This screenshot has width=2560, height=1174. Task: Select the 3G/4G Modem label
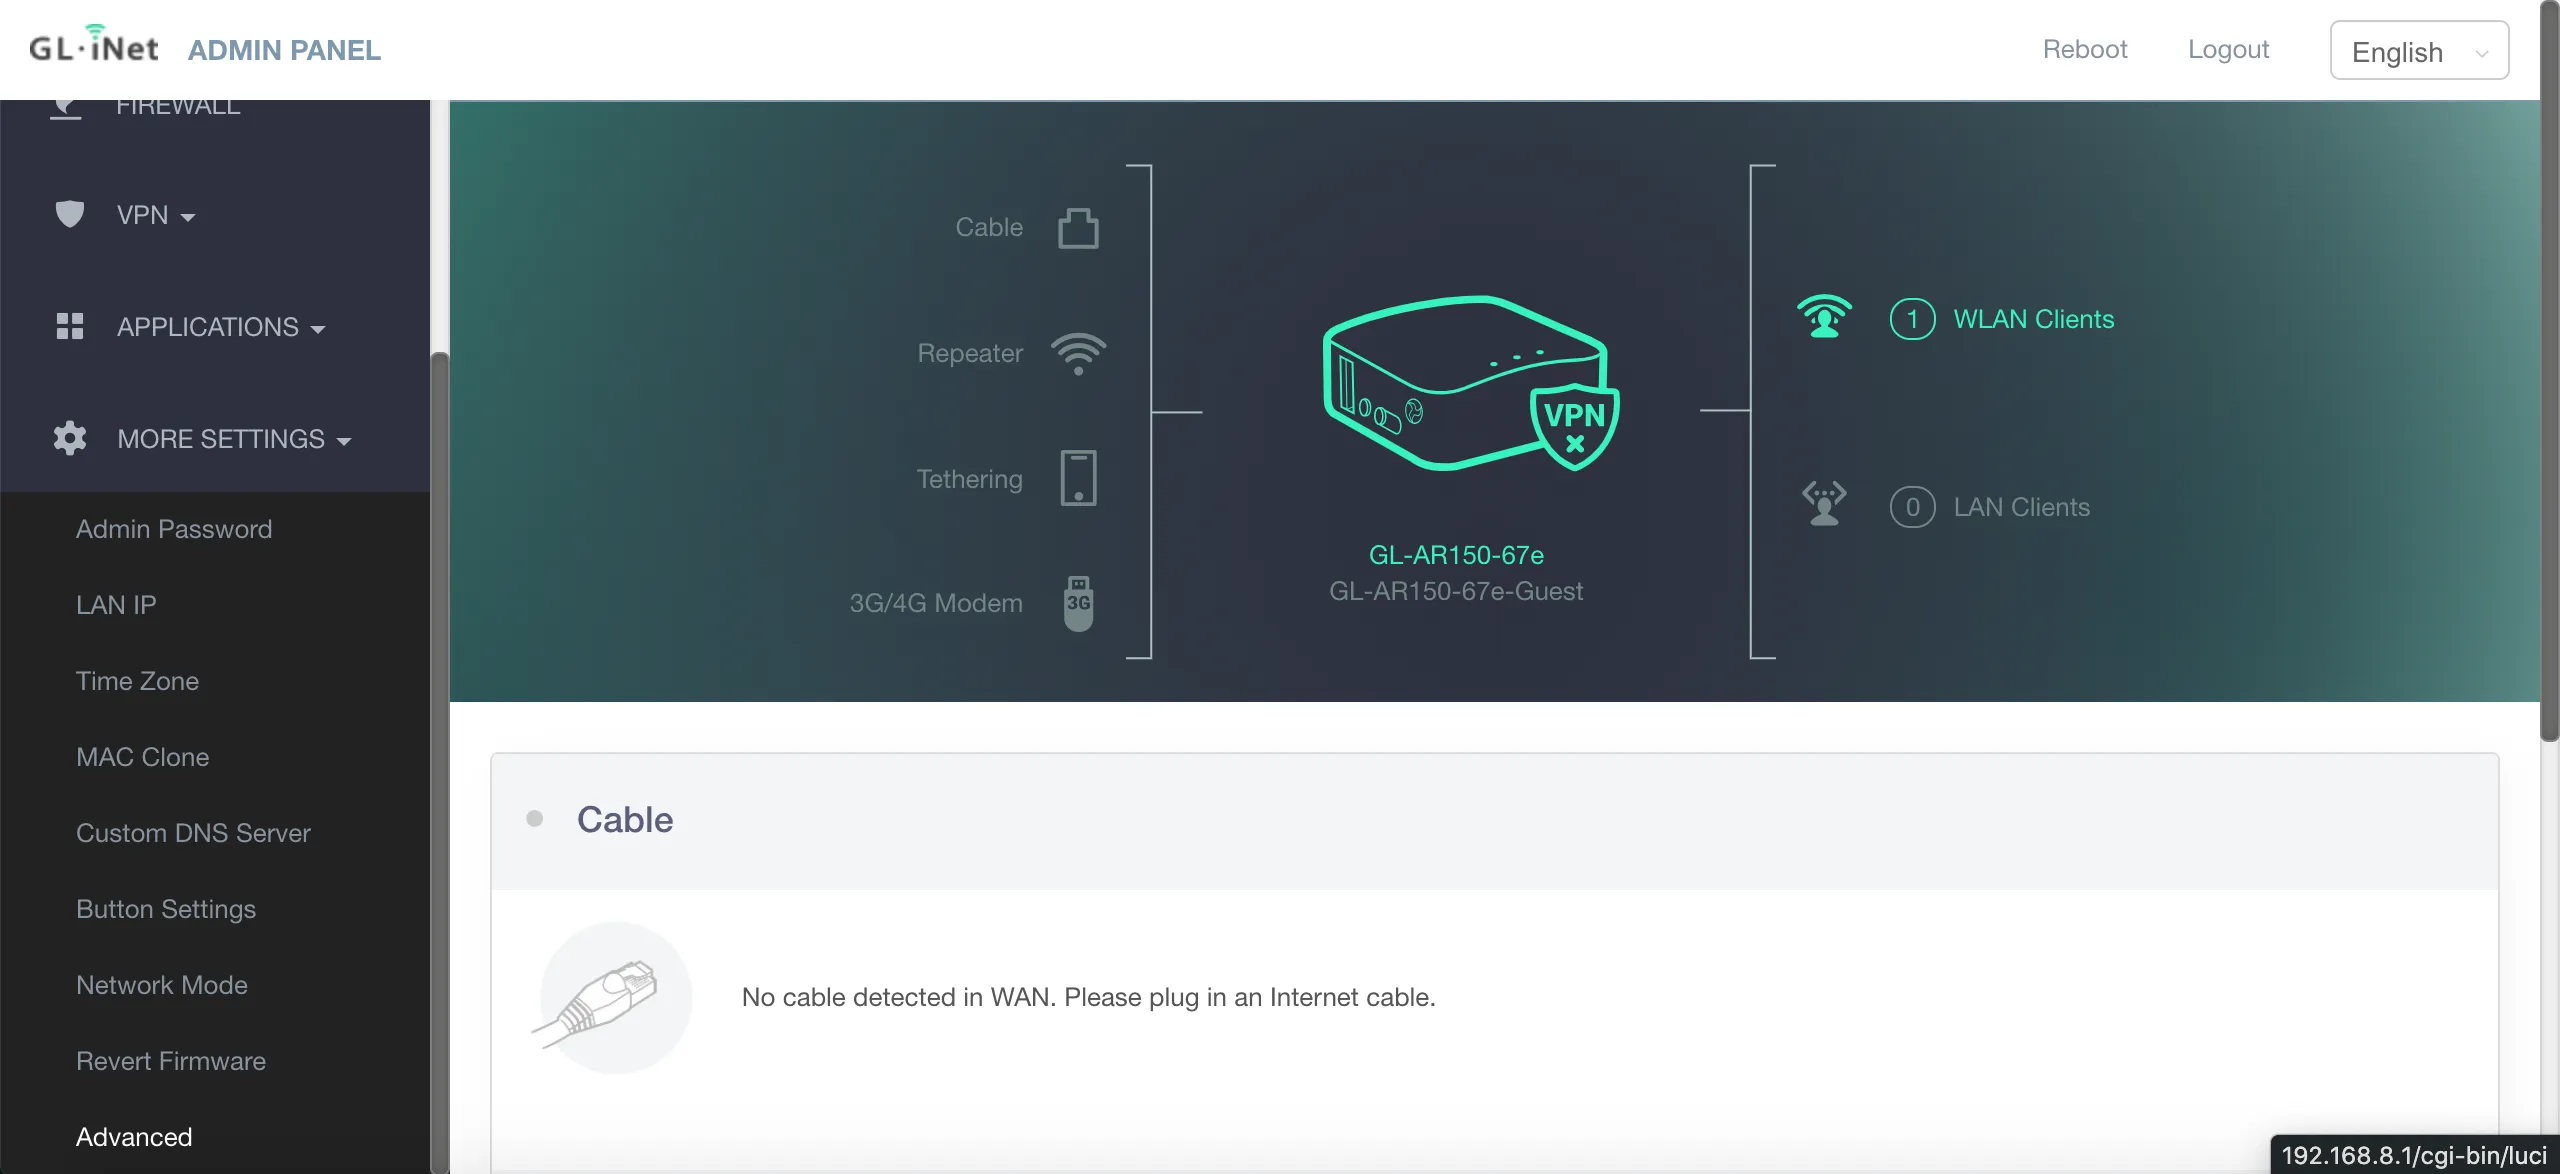[x=936, y=603]
